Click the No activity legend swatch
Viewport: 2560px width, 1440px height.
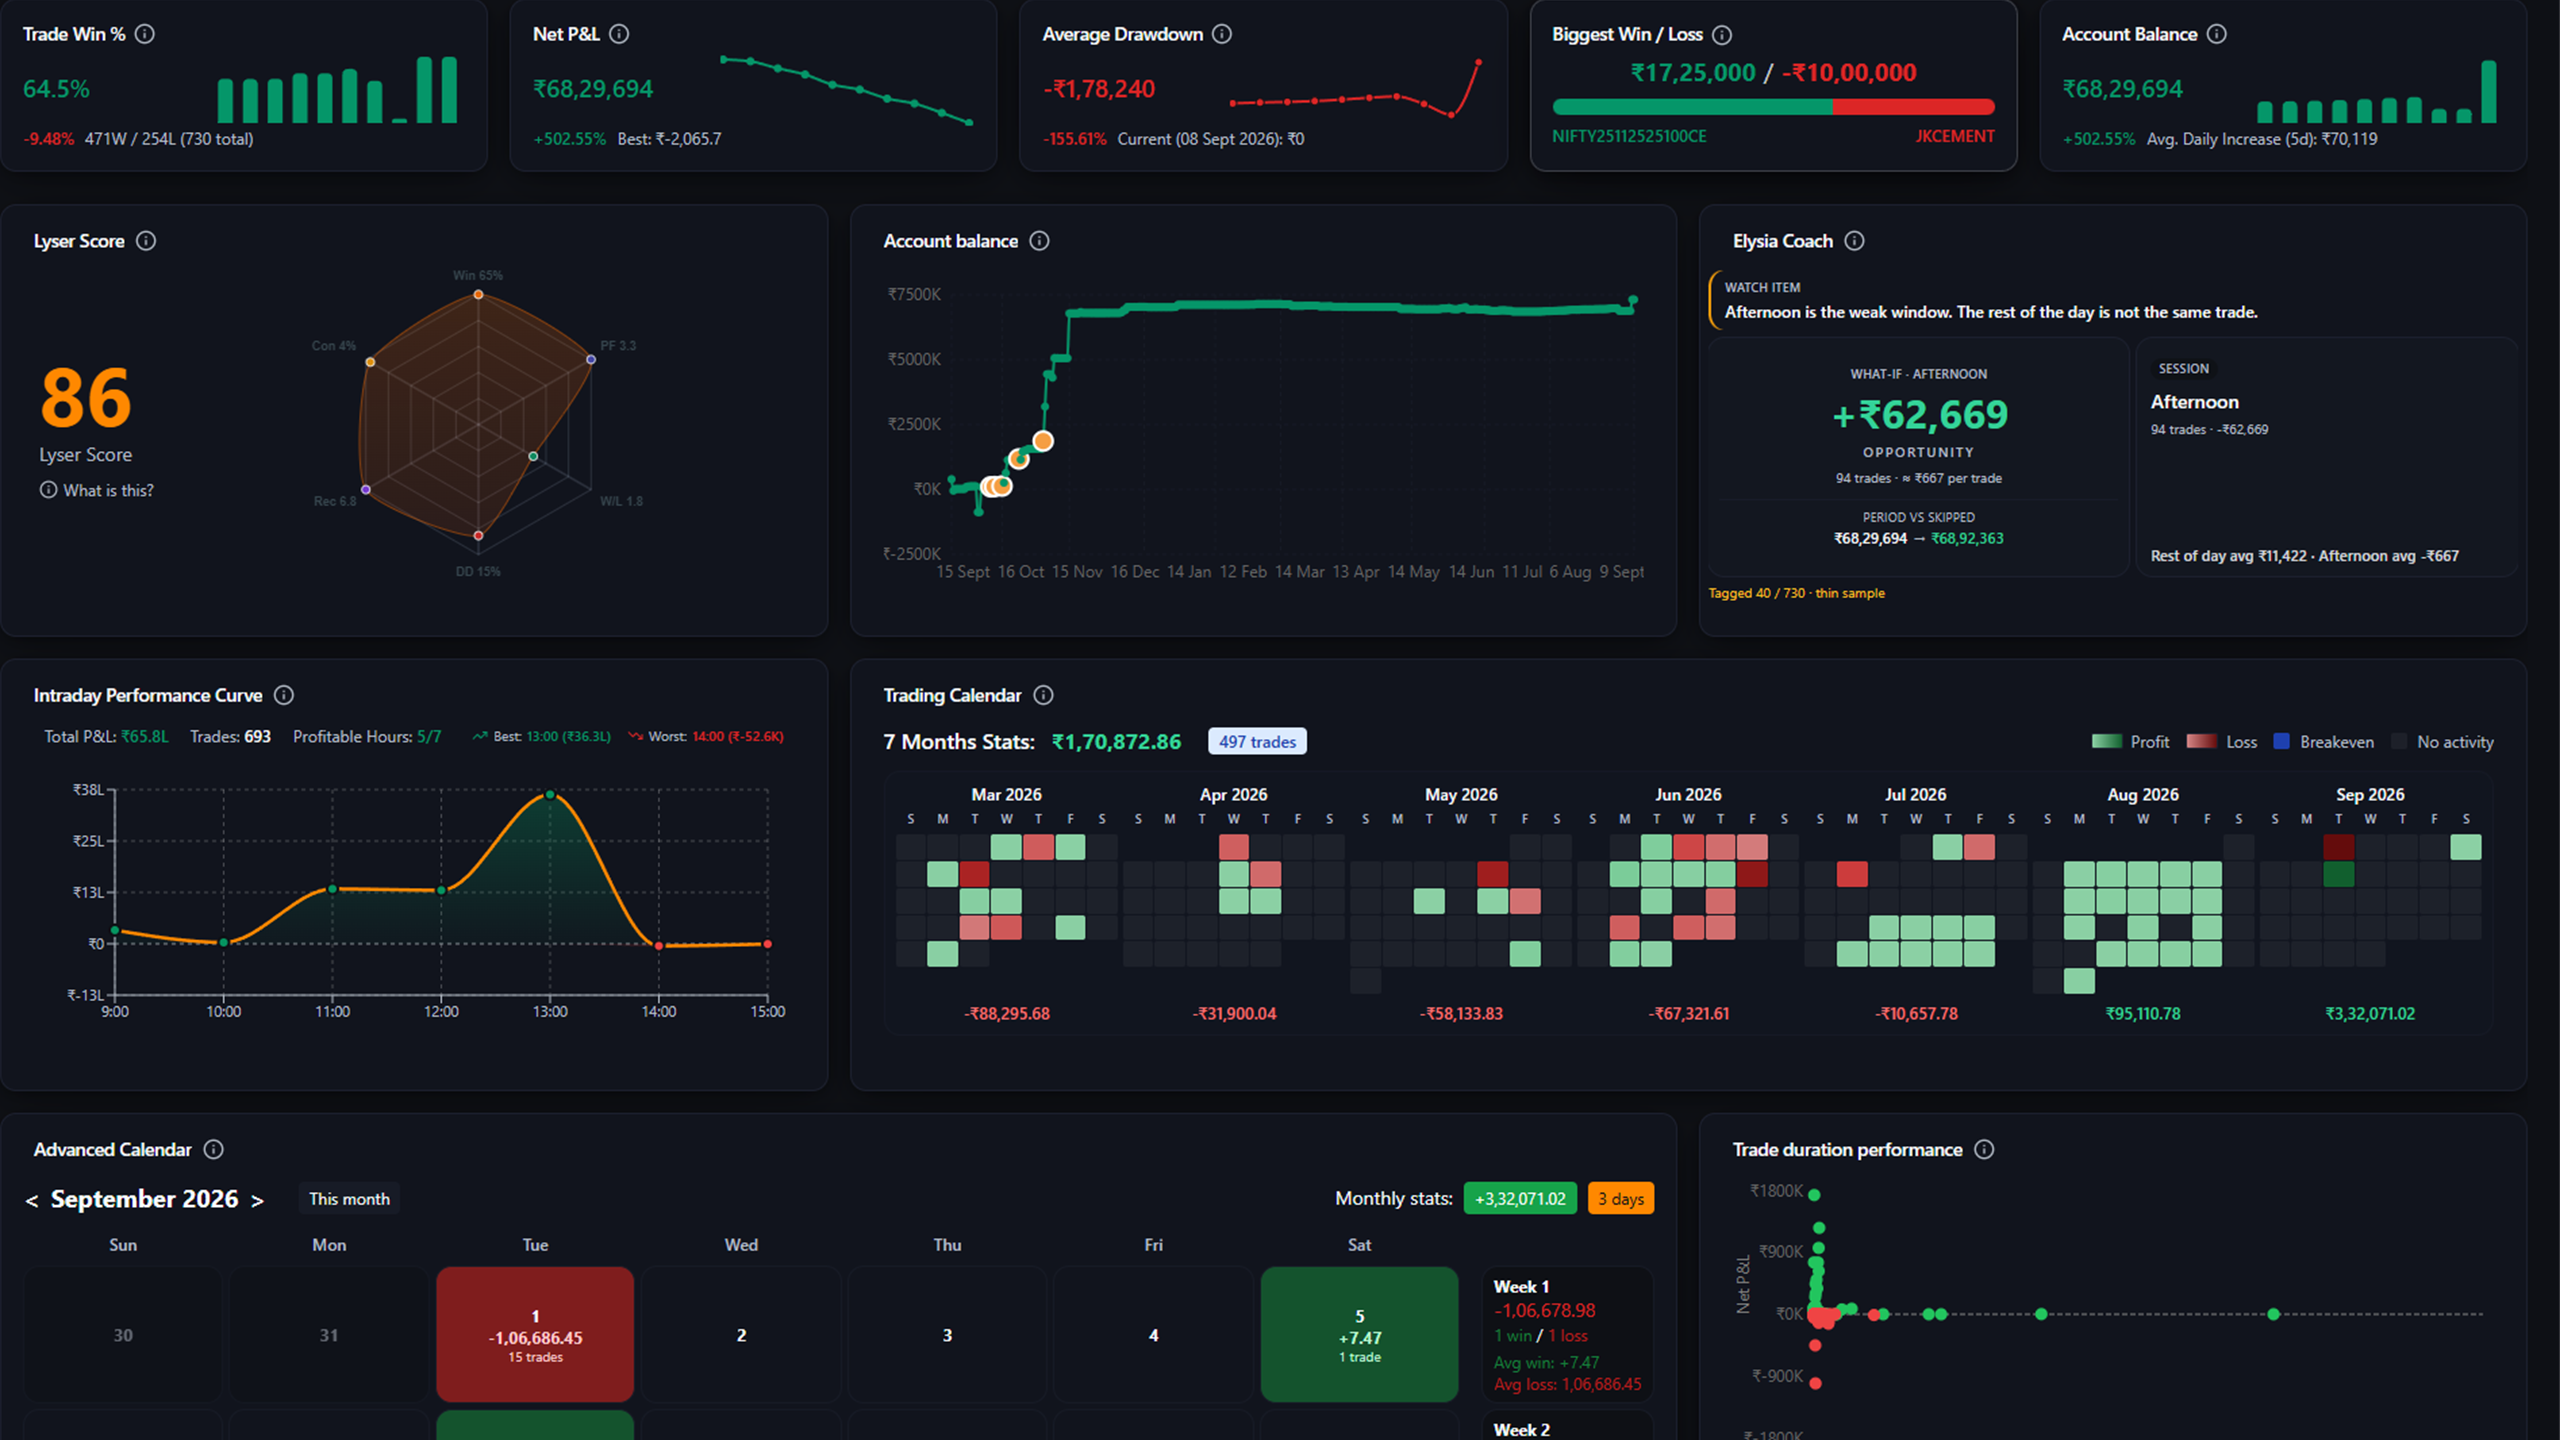coord(2399,742)
